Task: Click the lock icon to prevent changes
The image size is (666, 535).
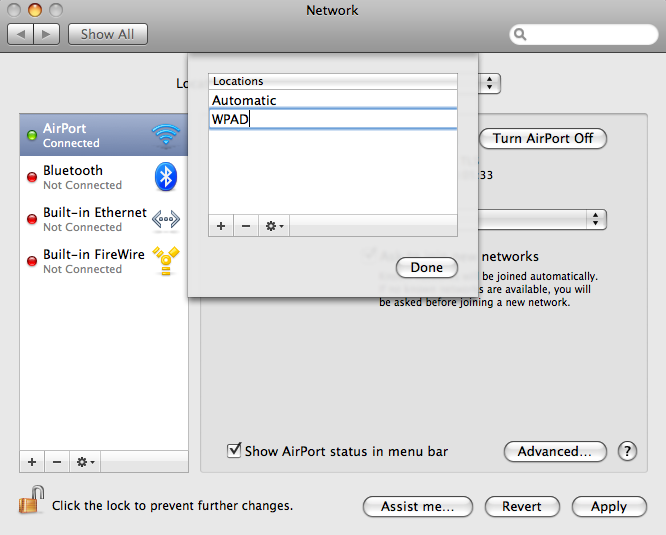Action: point(31,500)
